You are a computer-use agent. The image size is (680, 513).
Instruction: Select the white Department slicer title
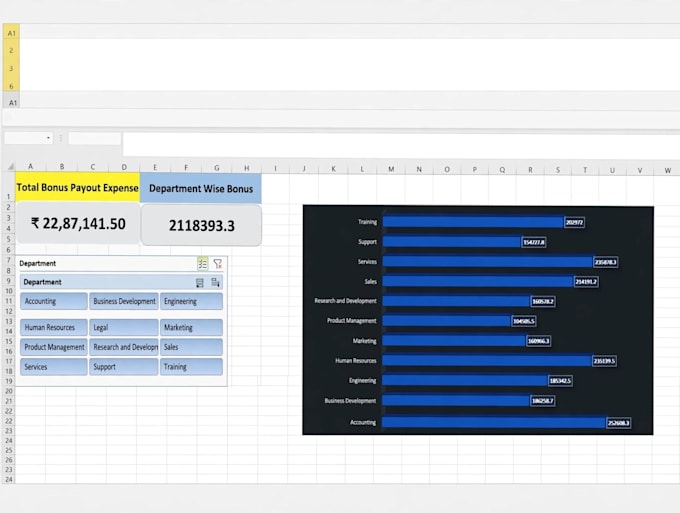38,263
